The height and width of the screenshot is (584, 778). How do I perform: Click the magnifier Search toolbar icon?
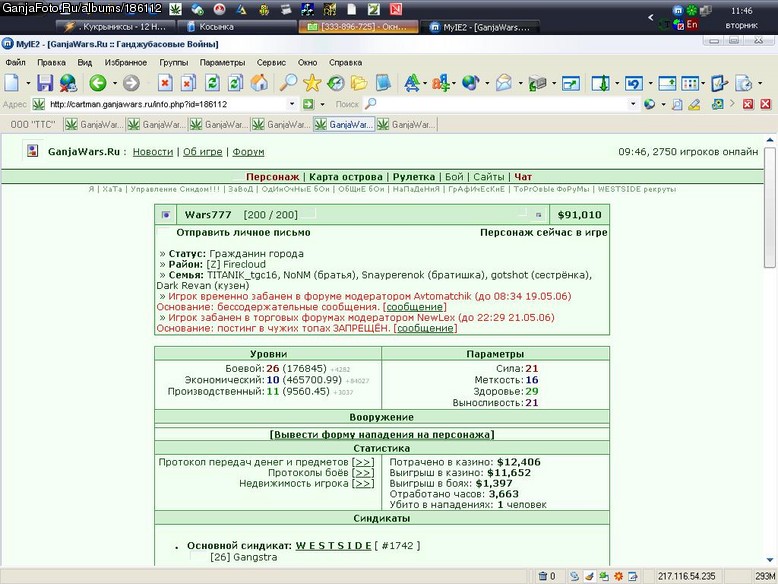(x=288, y=83)
